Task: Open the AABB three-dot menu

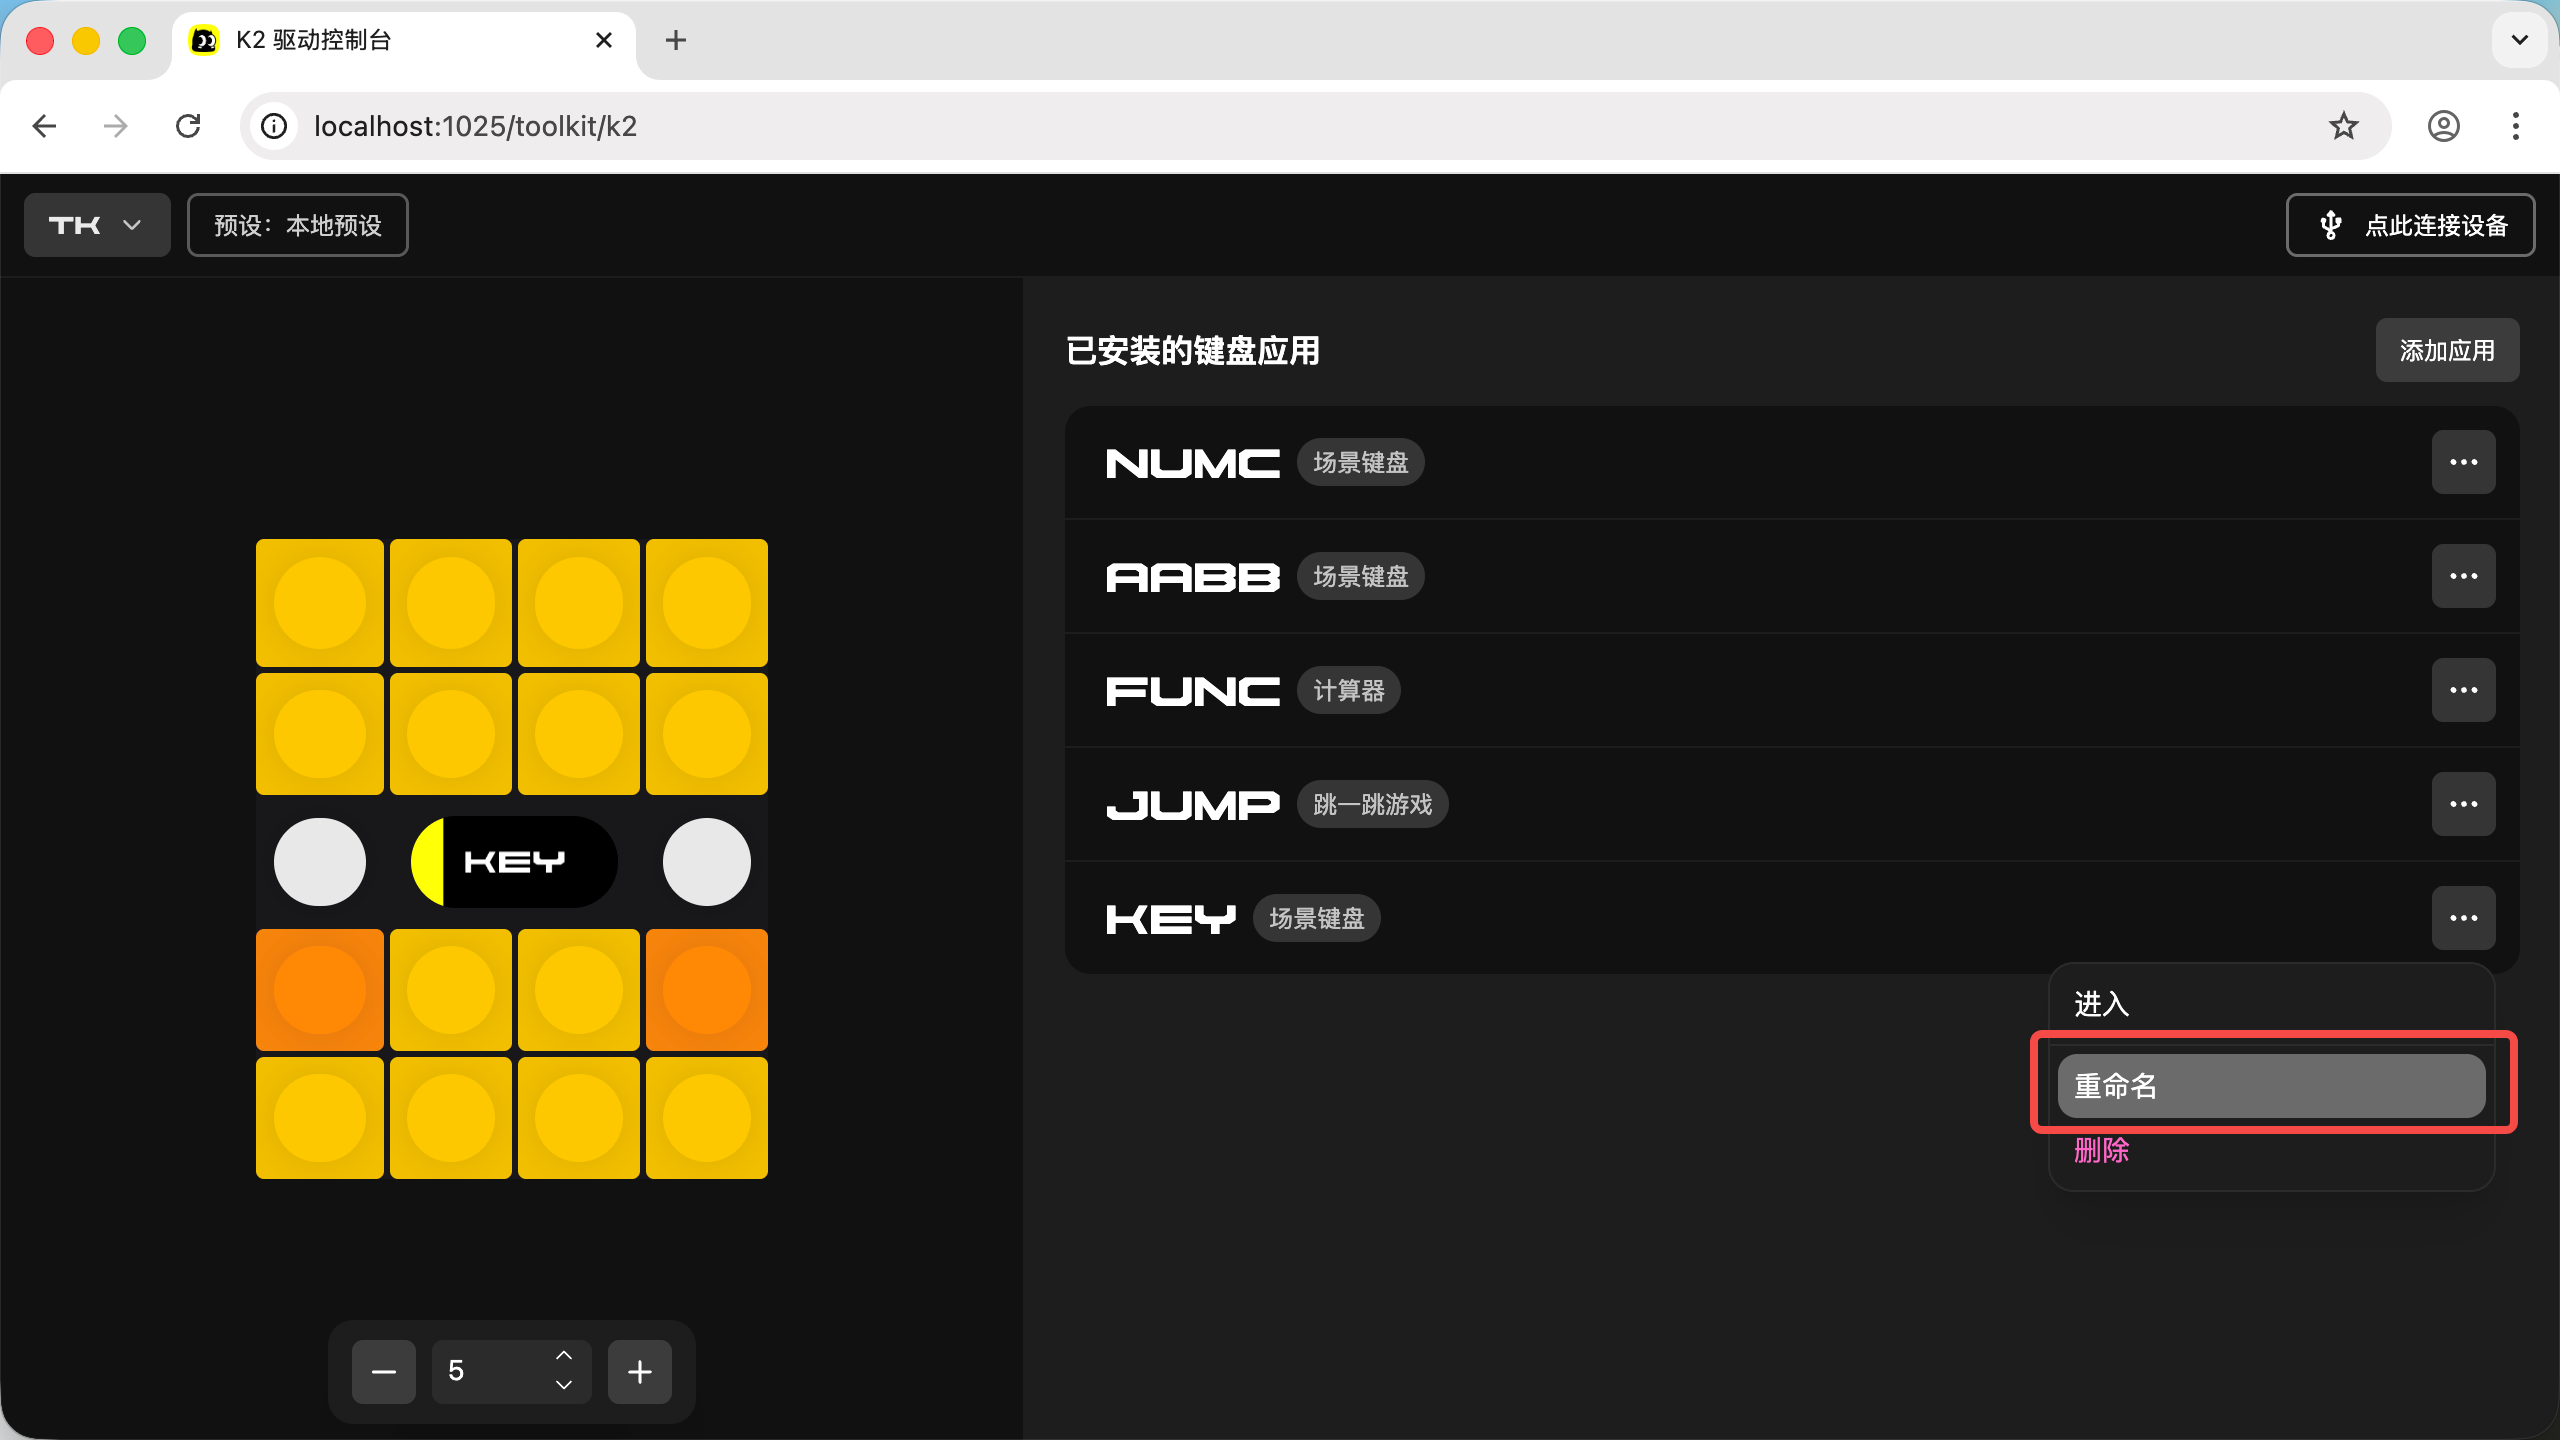Action: 2463,576
